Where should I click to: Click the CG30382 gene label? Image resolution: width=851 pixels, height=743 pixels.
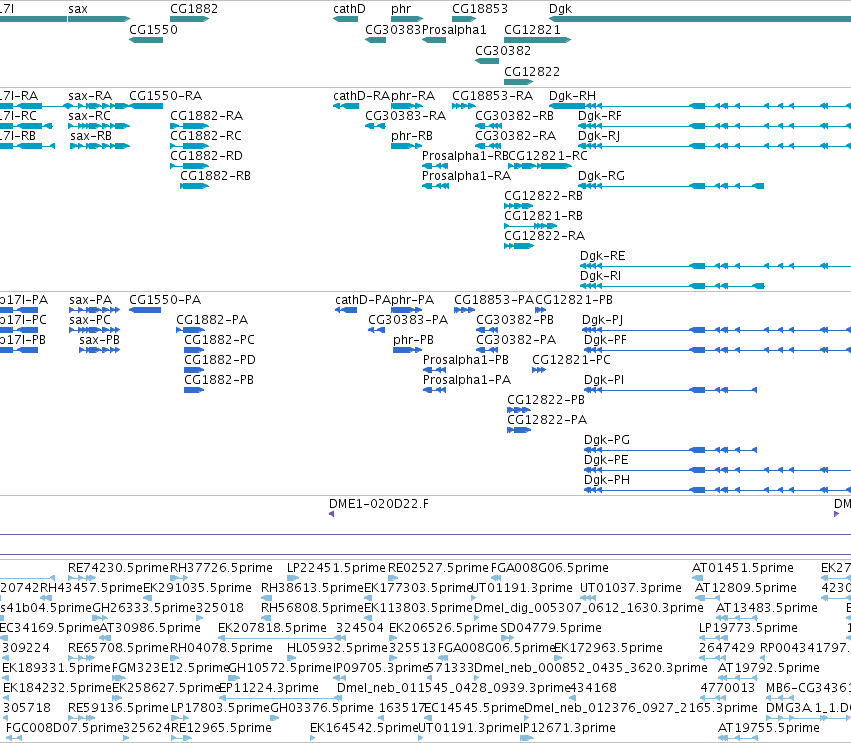click(x=503, y=50)
